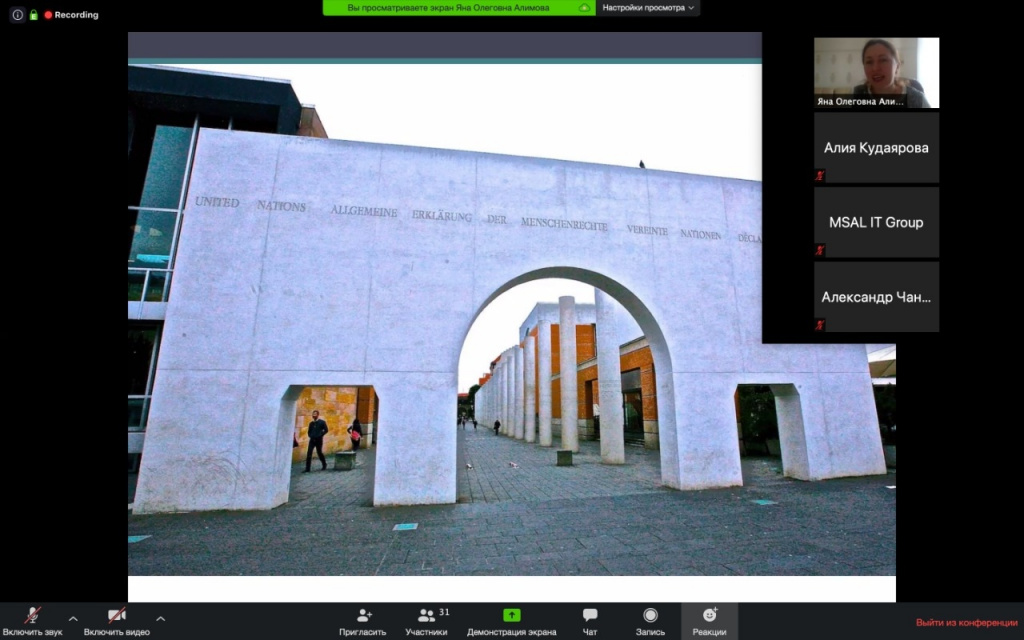The image size is (1024, 640).
Task: Select Яна Олеговна's video thumbnail
Action: pyautogui.click(x=876, y=72)
